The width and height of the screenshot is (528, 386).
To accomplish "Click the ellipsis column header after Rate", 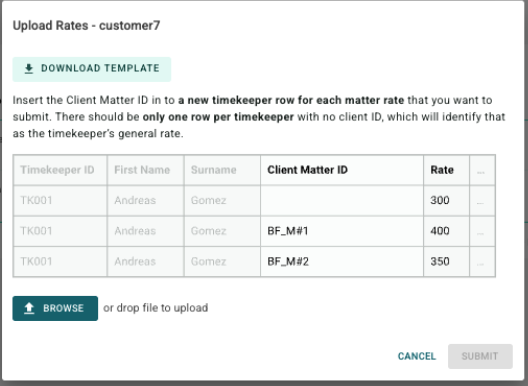I will pyautogui.click(x=482, y=170).
